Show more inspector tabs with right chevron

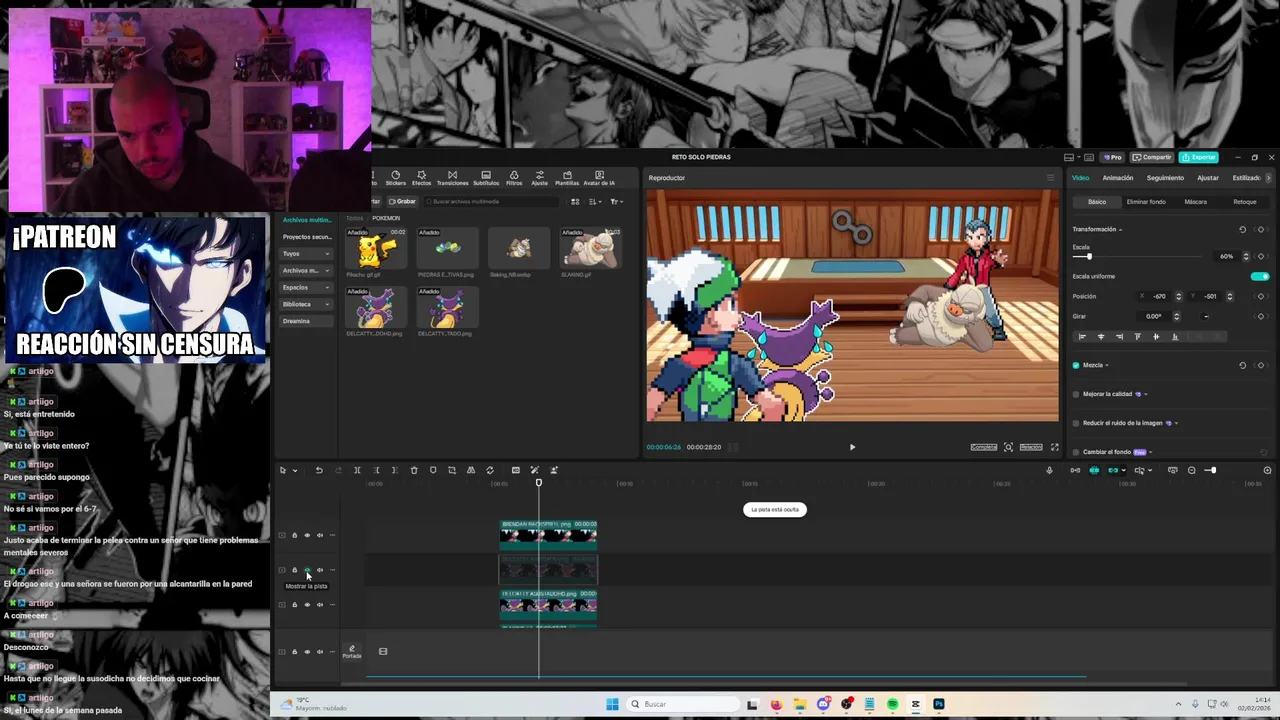(x=1269, y=178)
